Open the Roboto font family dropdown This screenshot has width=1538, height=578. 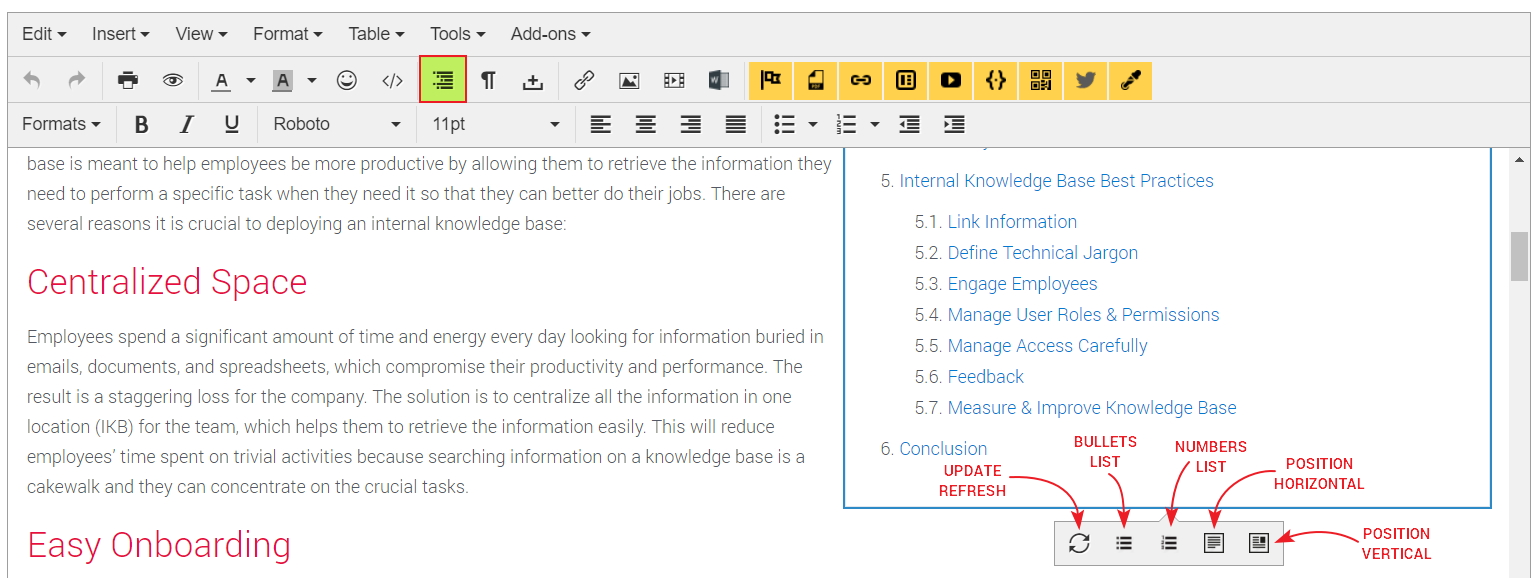point(335,124)
